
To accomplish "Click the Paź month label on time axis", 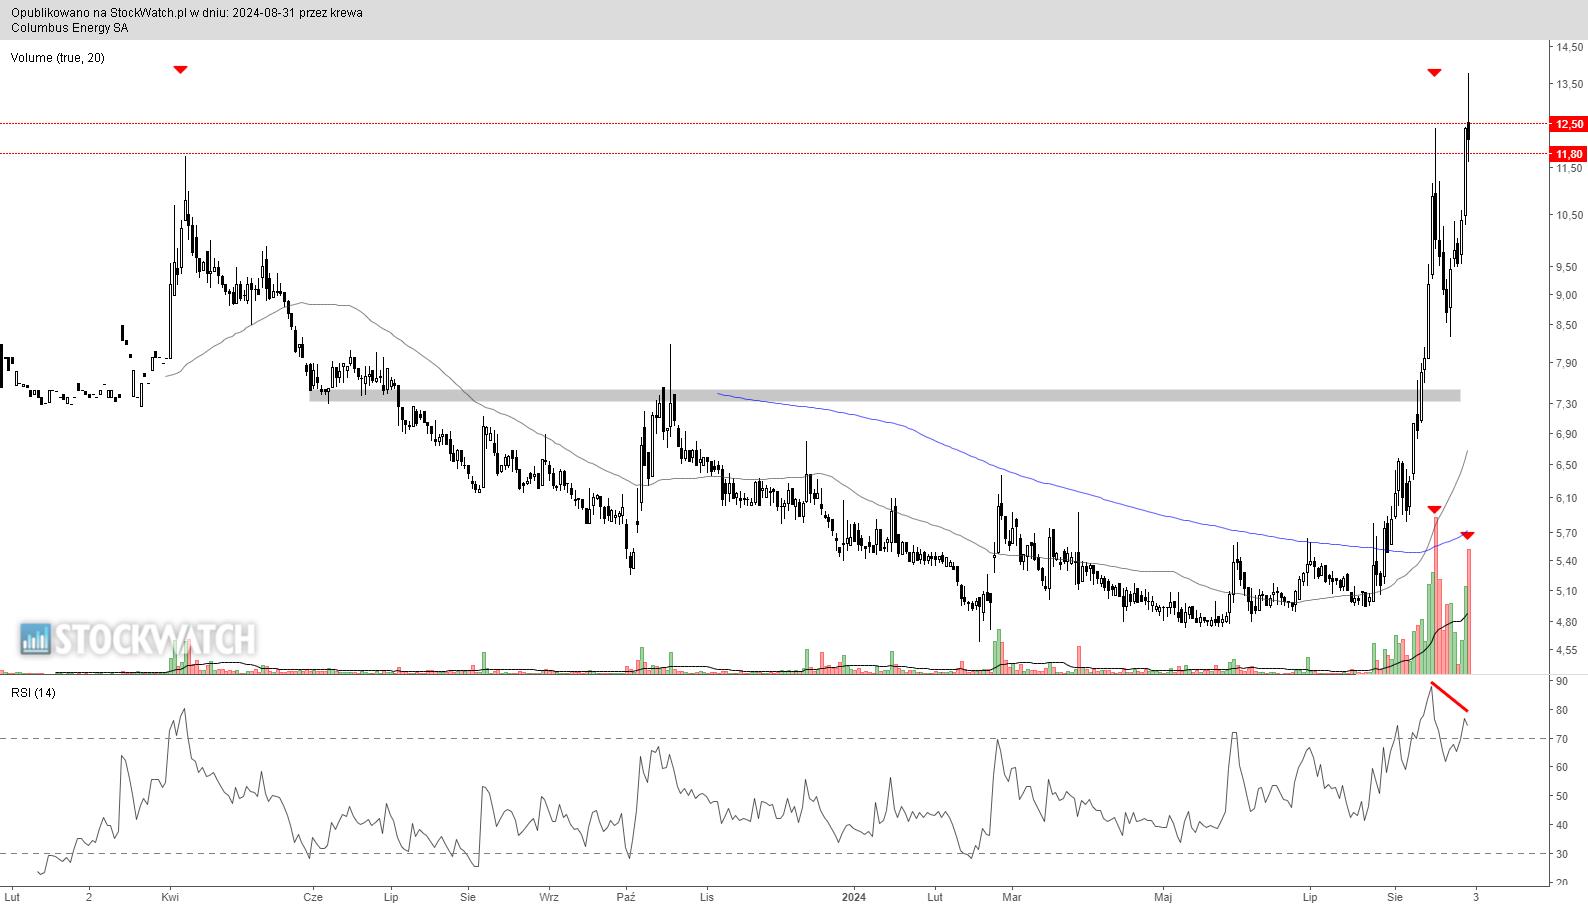I will click(626, 897).
